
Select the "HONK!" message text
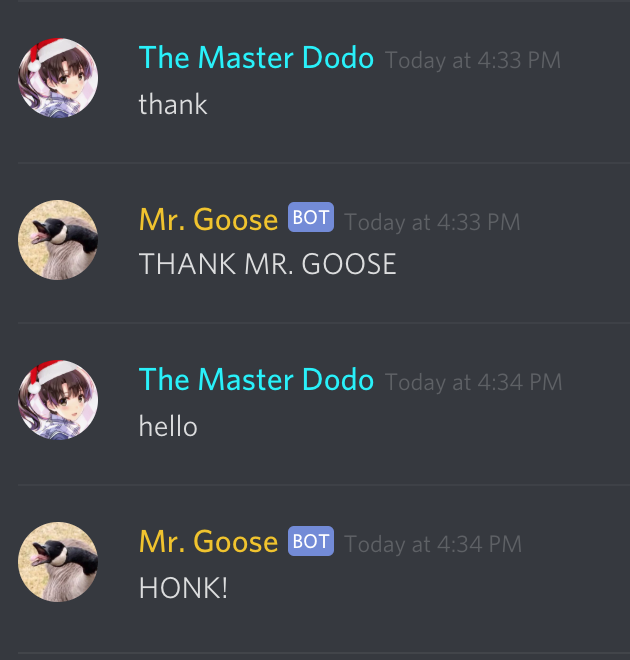(183, 588)
